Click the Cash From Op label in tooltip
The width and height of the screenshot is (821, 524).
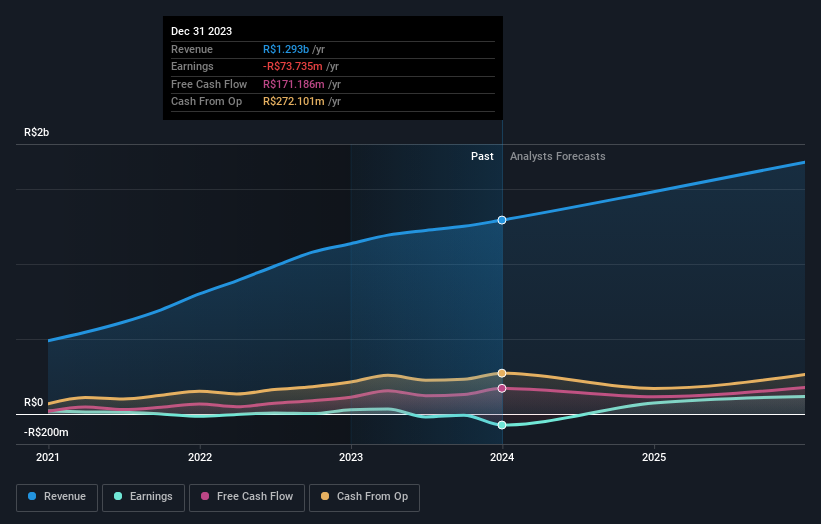click(x=207, y=102)
